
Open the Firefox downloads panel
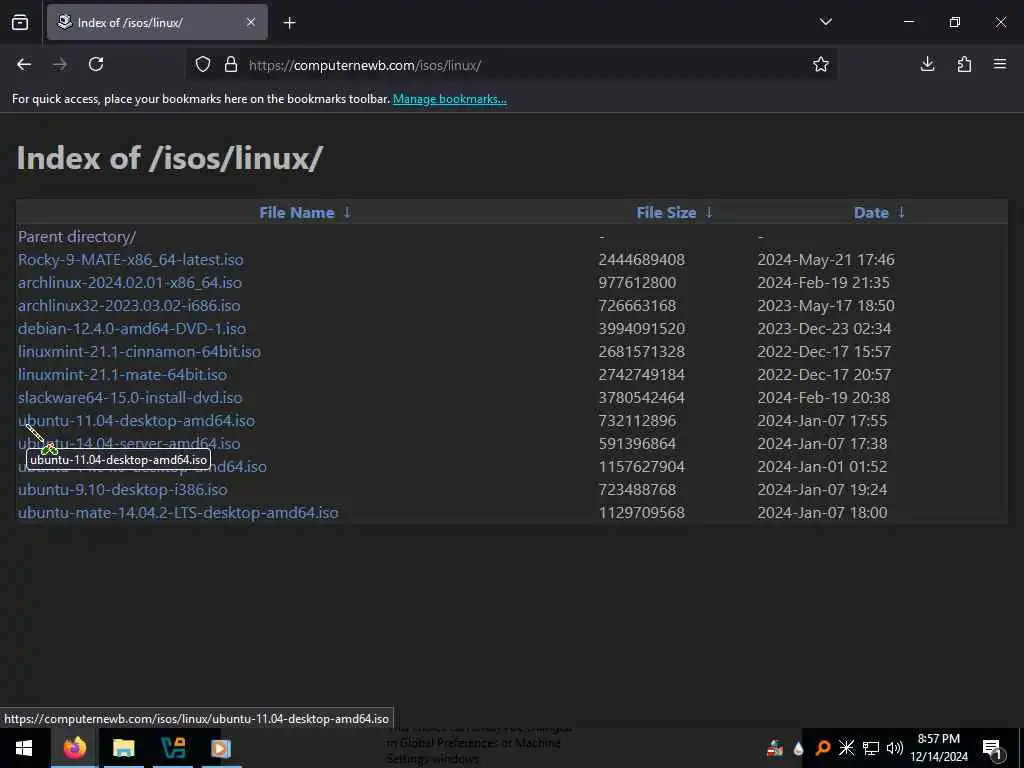click(927, 64)
